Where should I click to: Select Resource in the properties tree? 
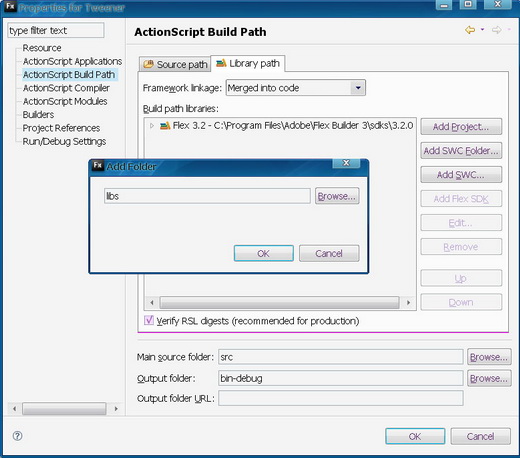[x=42, y=48]
